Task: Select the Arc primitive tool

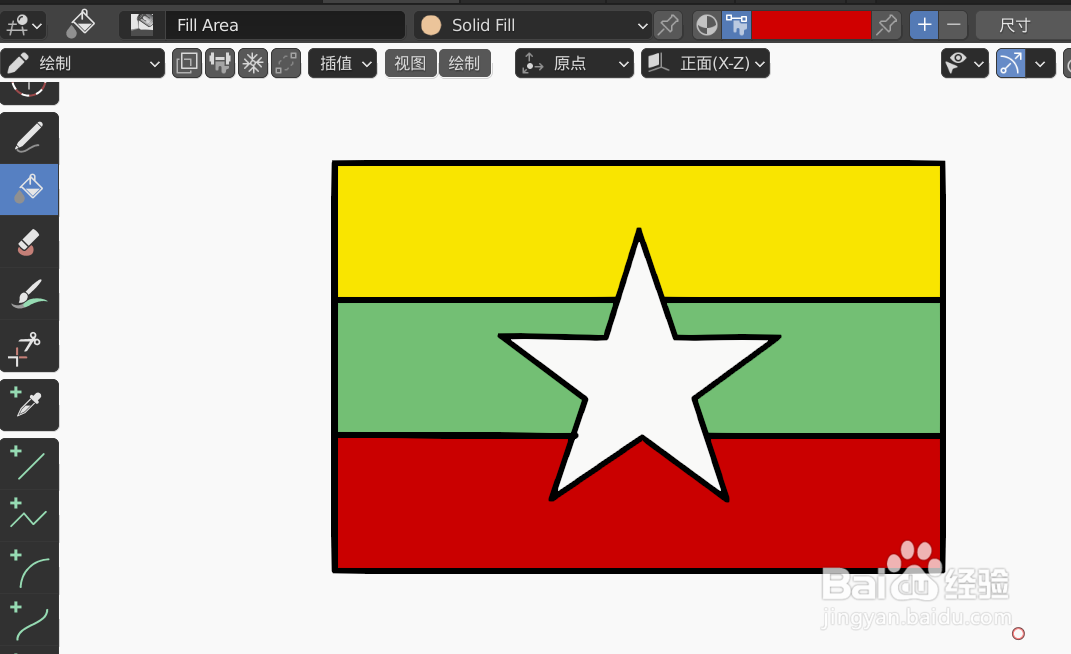Action: [x=29, y=568]
